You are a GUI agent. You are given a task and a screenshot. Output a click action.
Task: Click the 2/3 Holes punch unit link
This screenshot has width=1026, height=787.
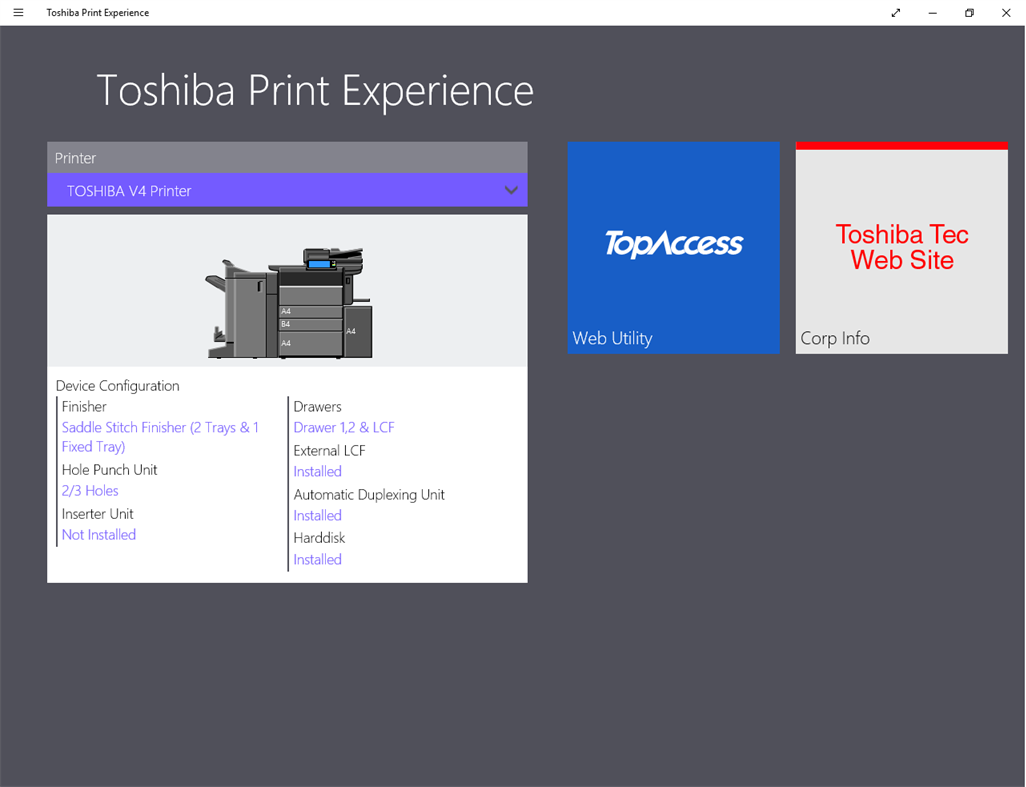coord(89,490)
